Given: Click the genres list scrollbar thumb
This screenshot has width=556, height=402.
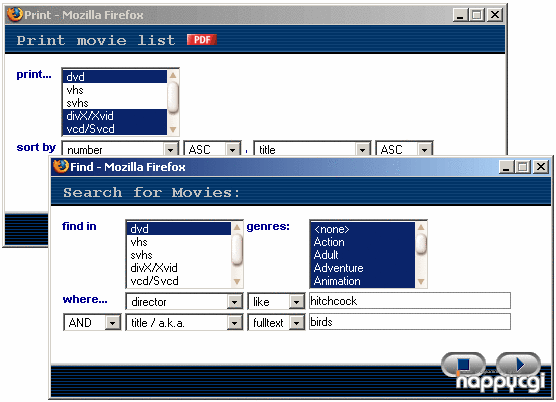Looking at the screenshot, I should click(421, 243).
